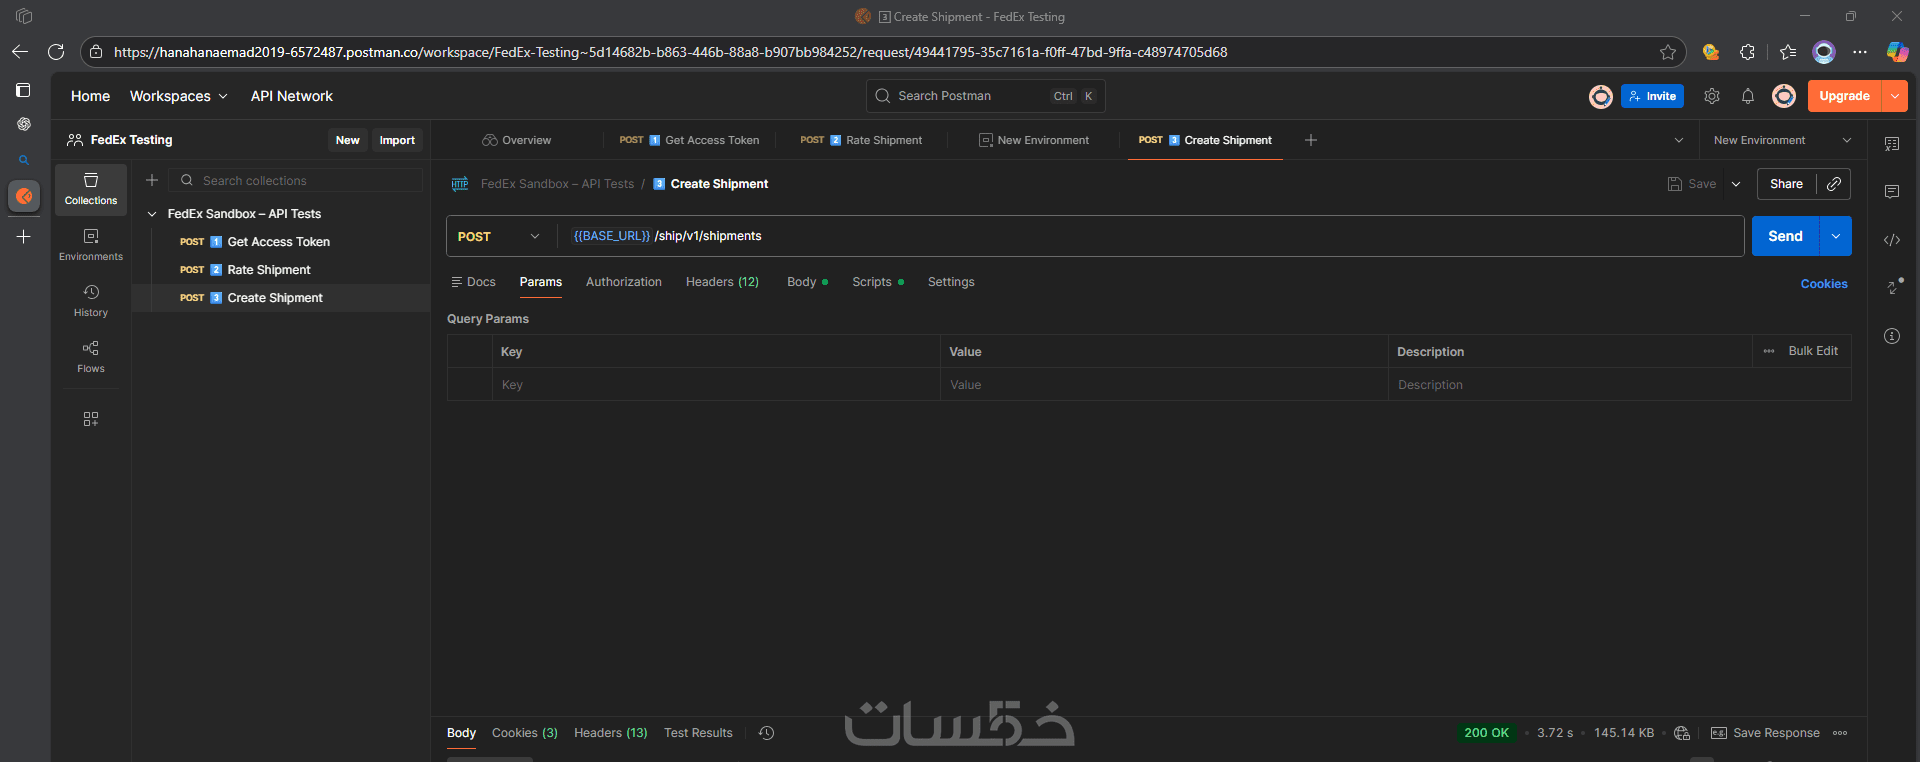
Task: Open the tab list chevron beside environment selector
Action: click(1679, 140)
